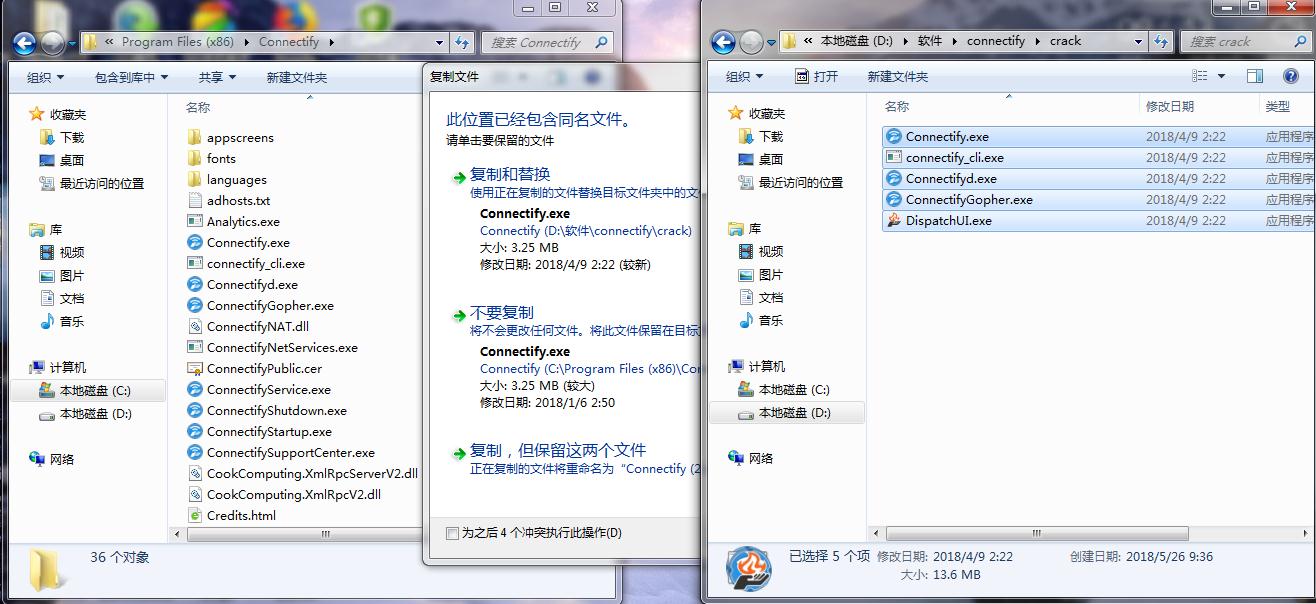This screenshot has height=604, width=1316.
Task: Select DispatchUI.exe icon in crack window
Action: point(894,221)
